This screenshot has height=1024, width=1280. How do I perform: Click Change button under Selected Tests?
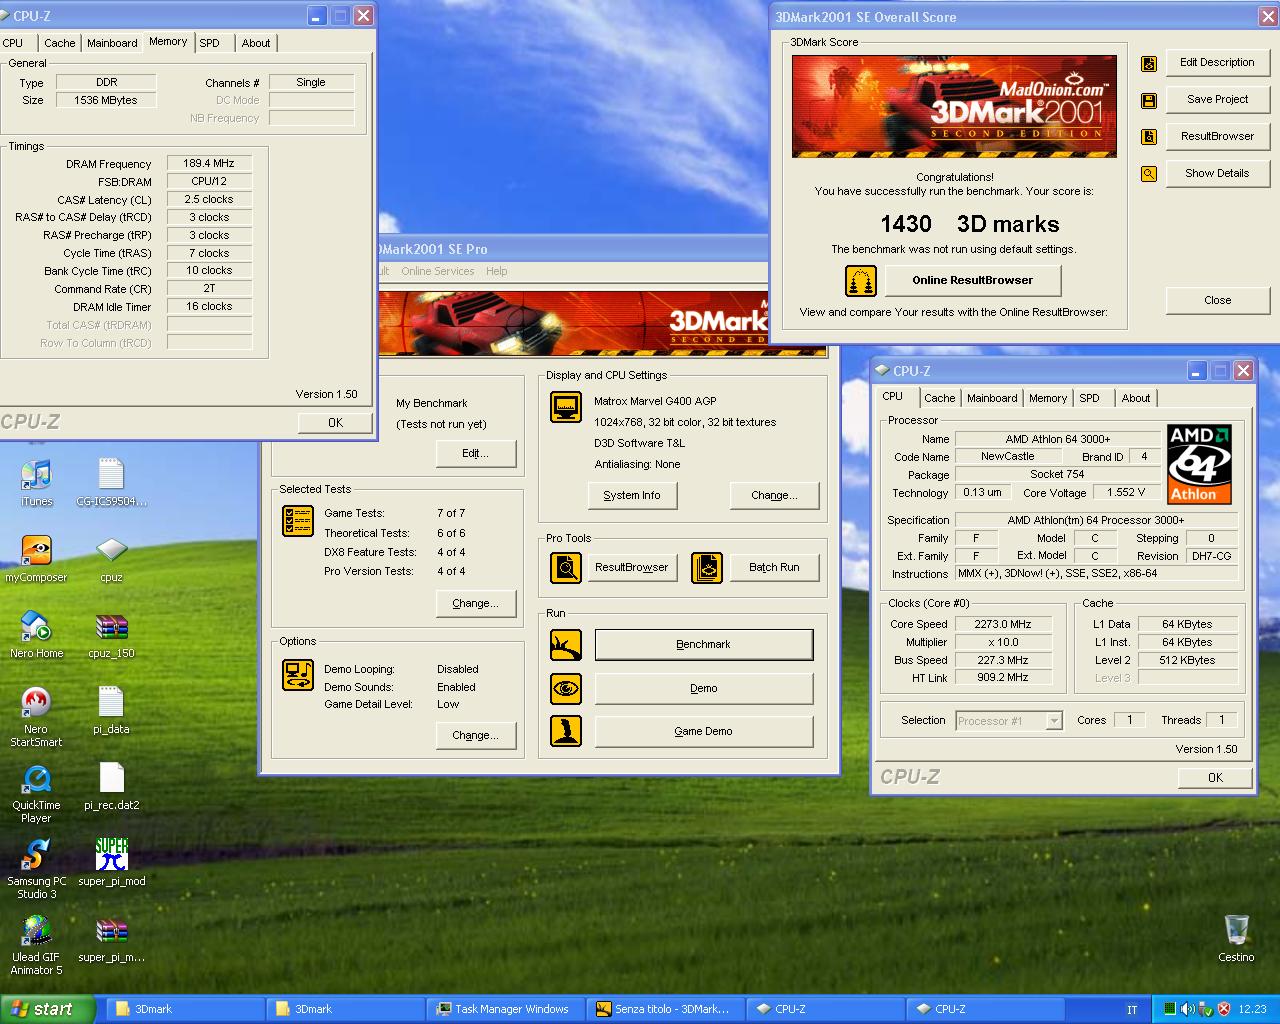click(x=475, y=603)
